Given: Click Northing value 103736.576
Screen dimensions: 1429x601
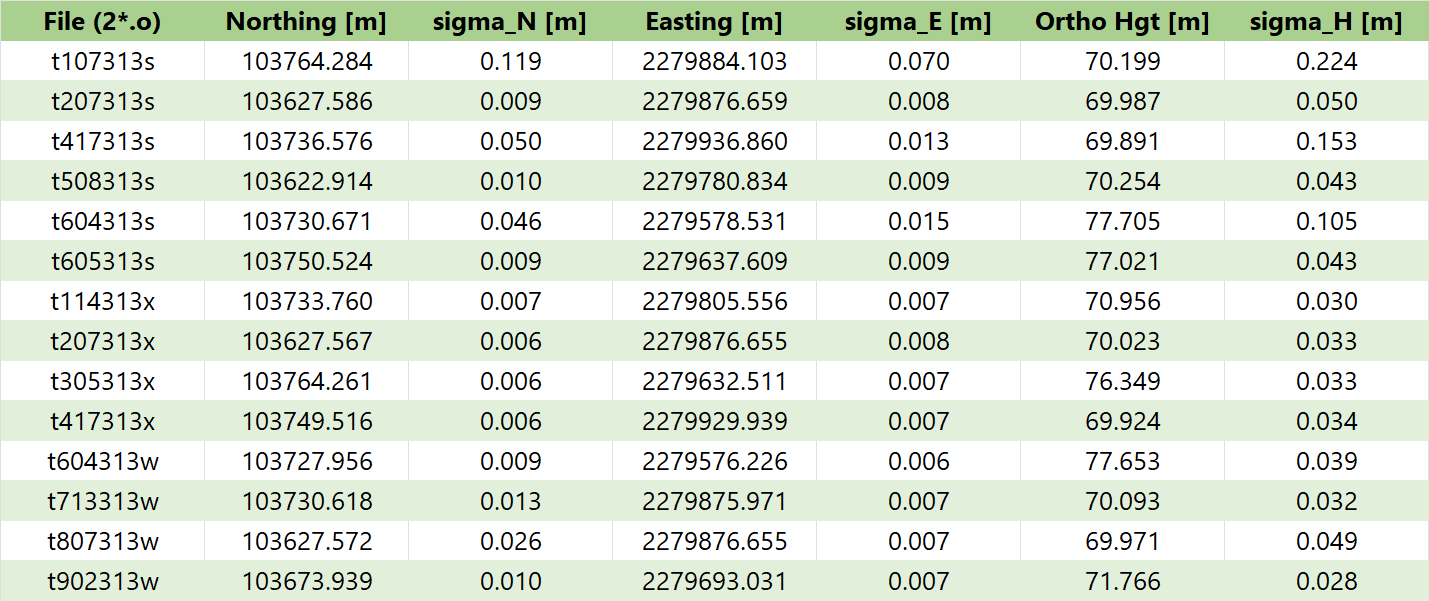Looking at the screenshot, I should coord(307,142).
